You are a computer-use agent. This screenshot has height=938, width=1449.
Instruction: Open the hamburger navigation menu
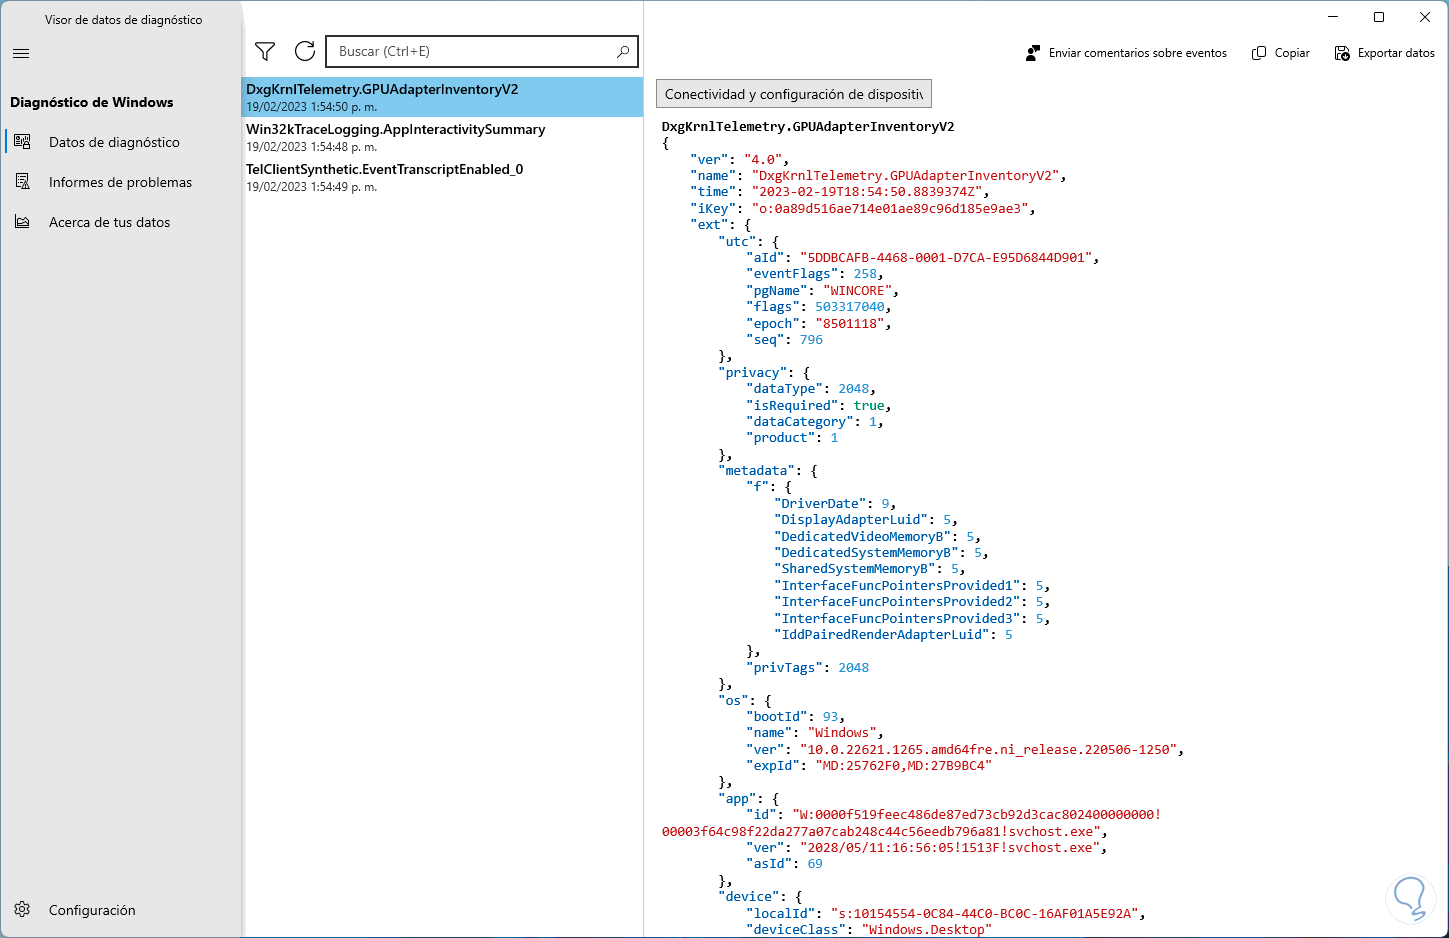(21, 53)
